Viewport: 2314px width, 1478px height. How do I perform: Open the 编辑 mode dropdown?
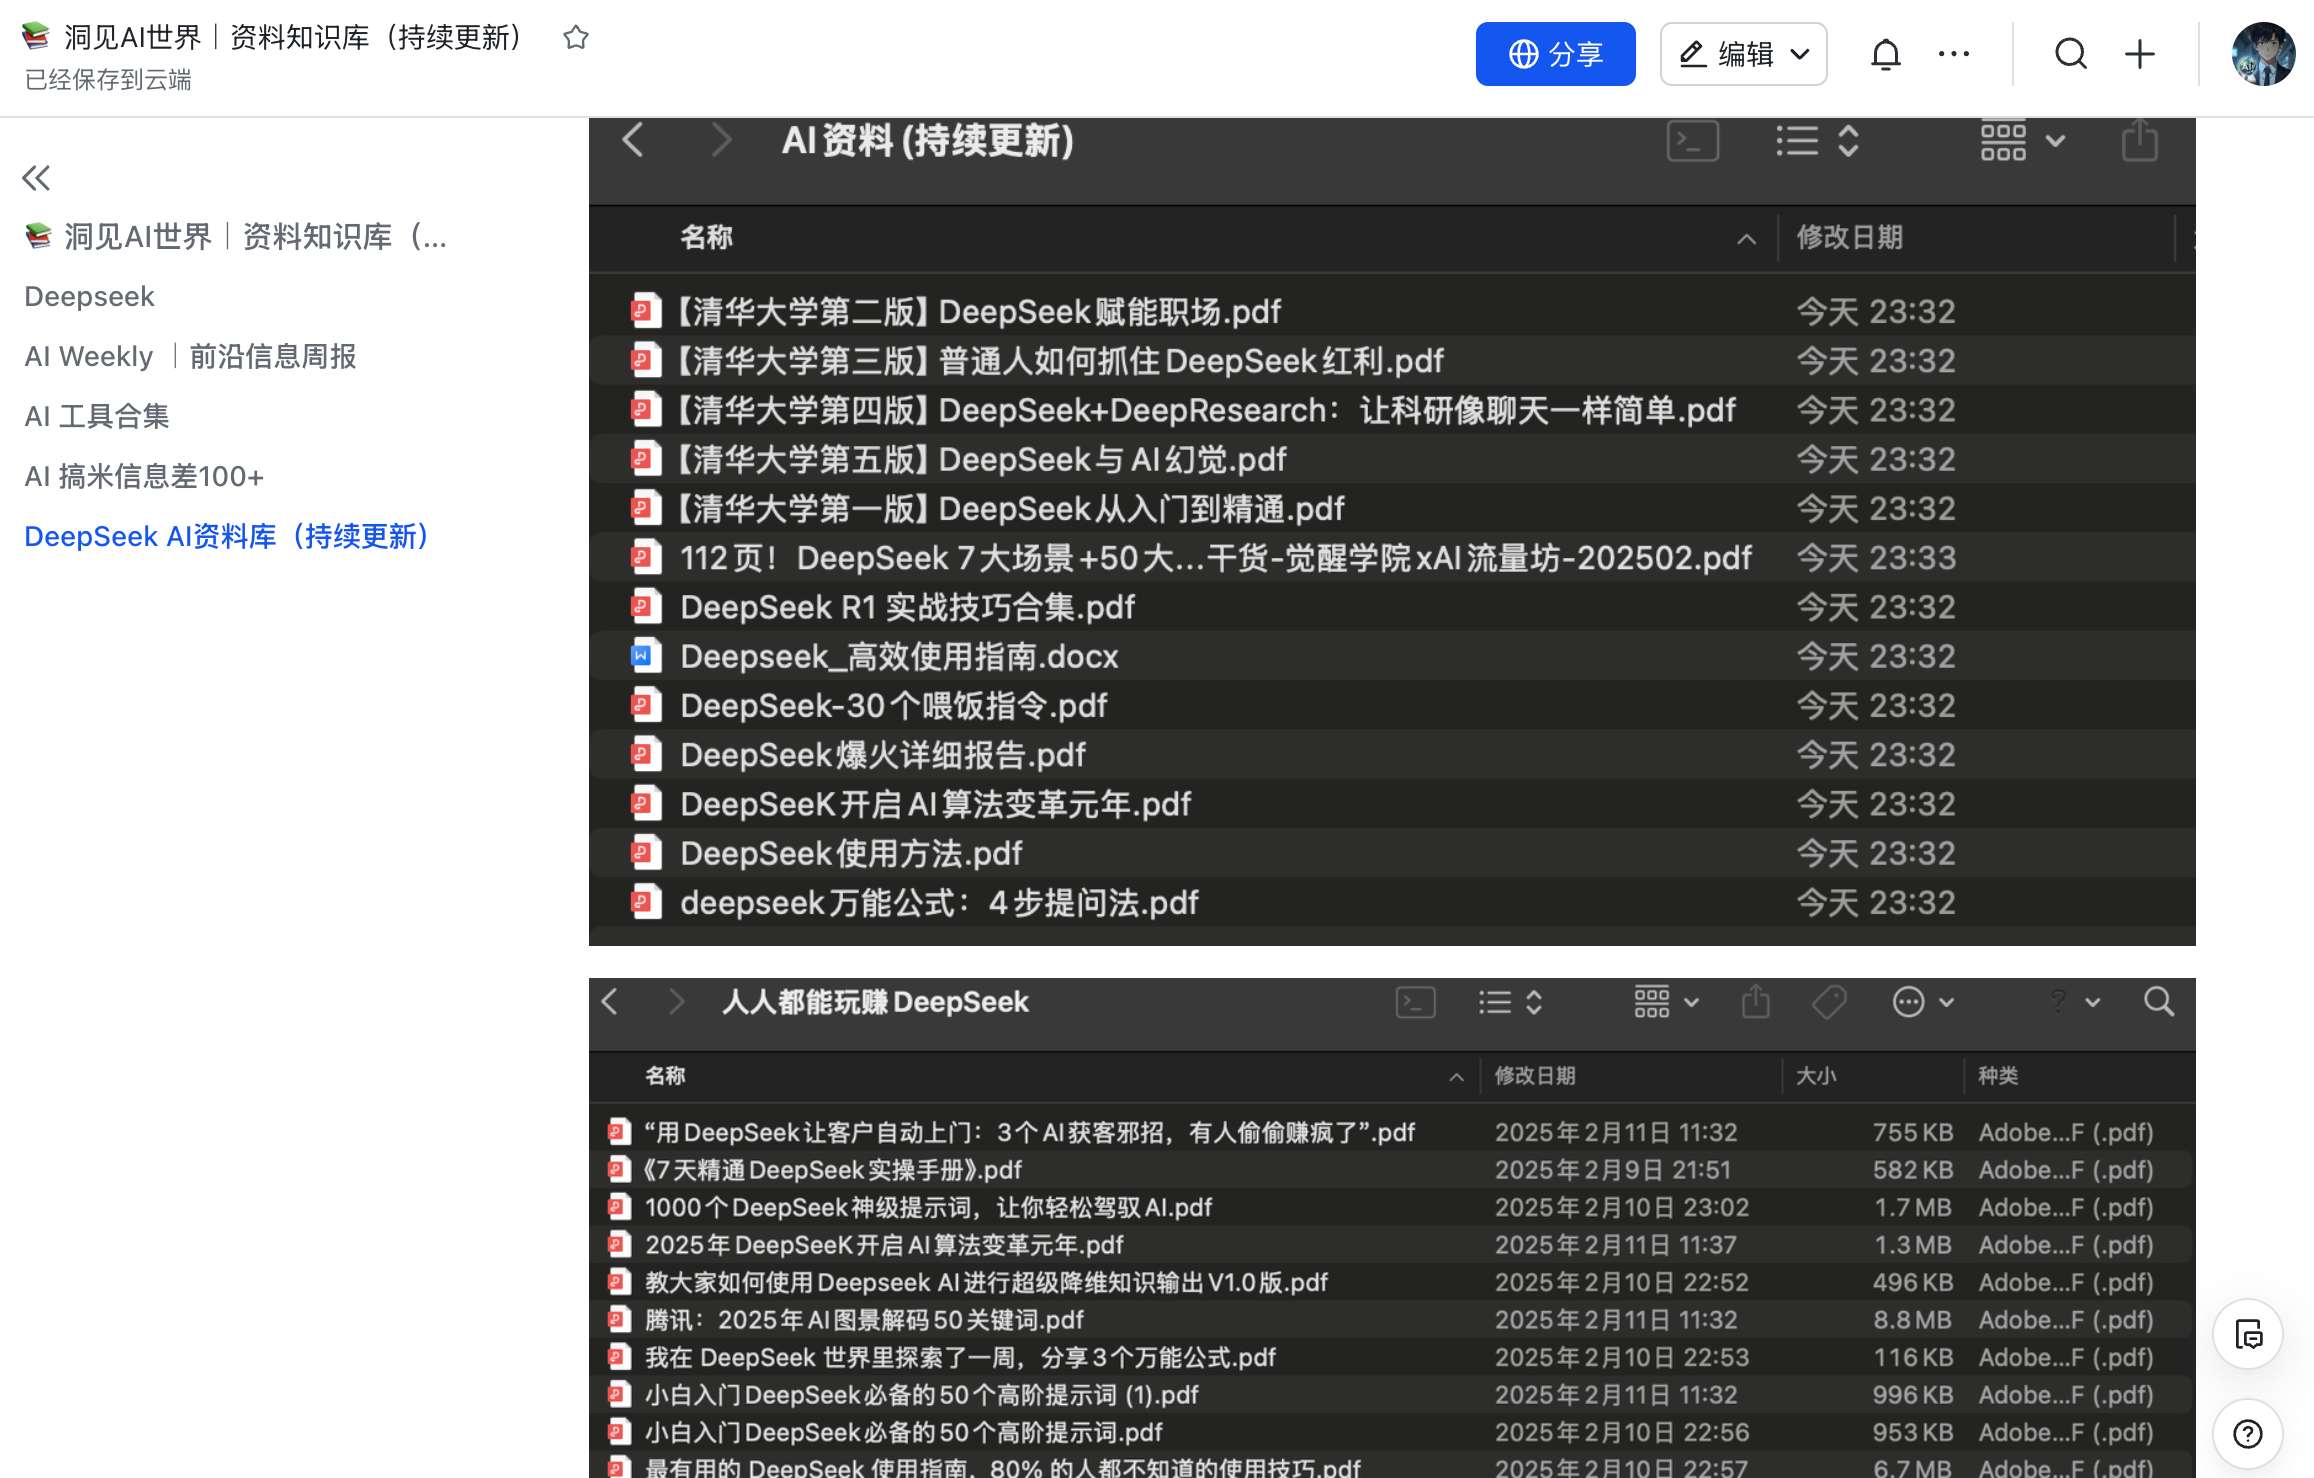1743,54
